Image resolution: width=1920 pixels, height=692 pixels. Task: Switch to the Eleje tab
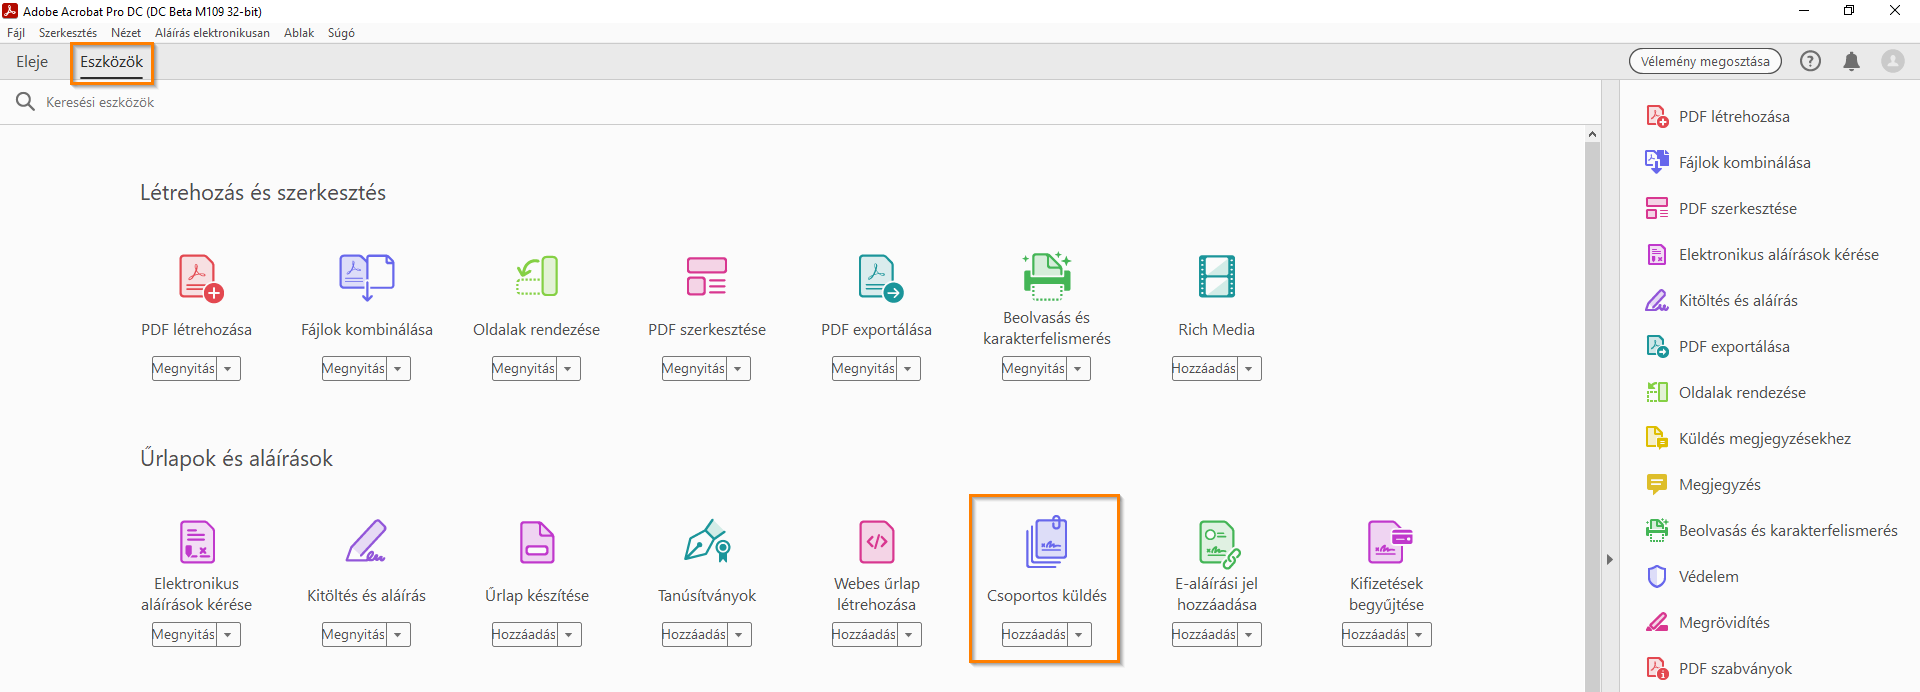(32, 62)
